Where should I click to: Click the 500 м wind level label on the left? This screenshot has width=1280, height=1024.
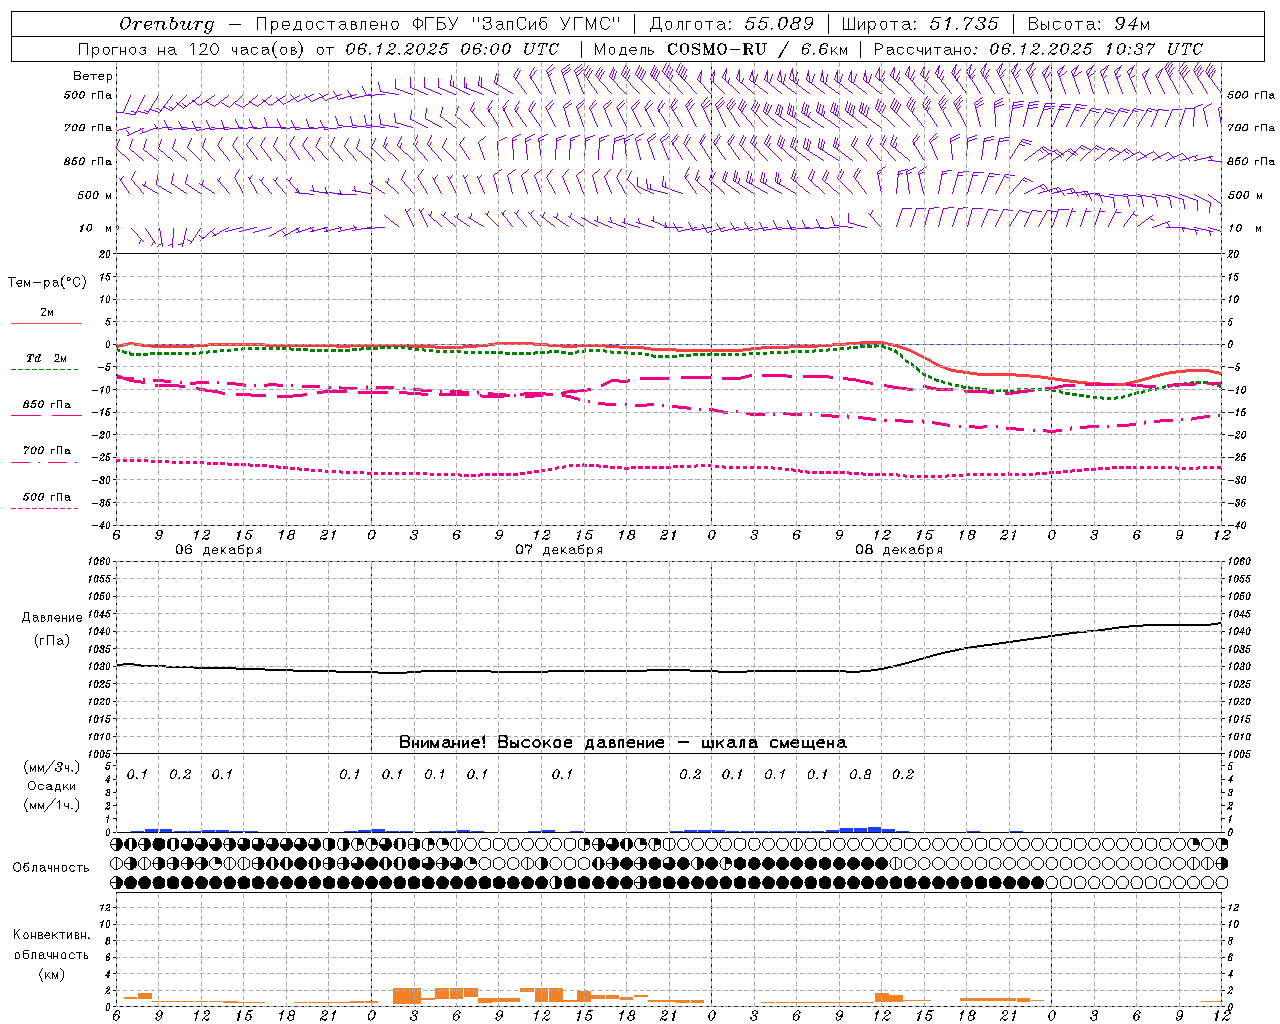[x=94, y=196]
